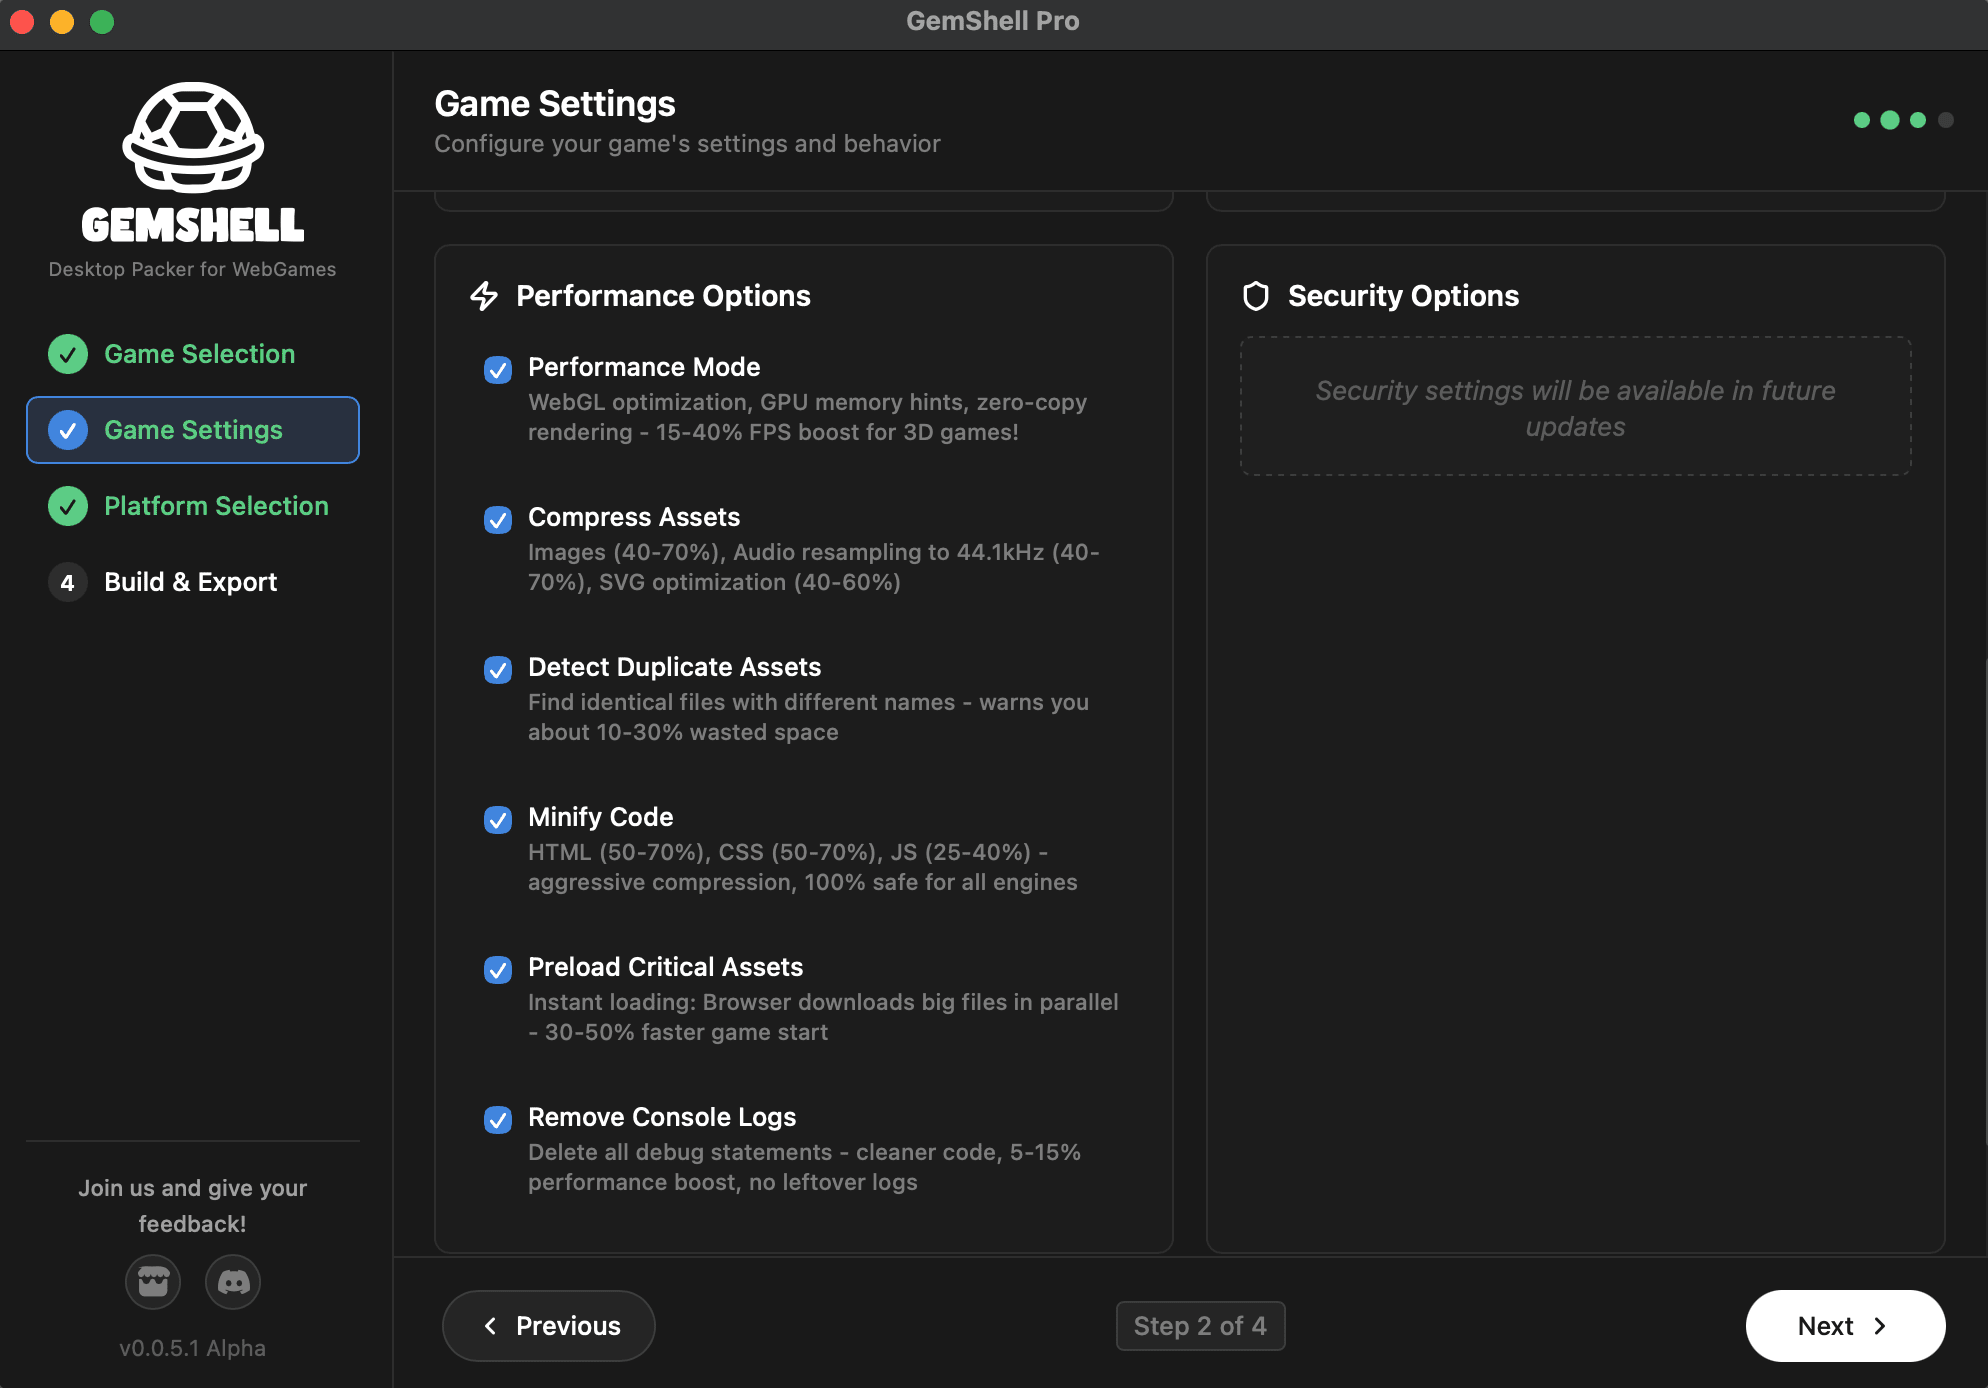Open the Discord community icon
Viewport: 1988px width, 1388px height.
(233, 1282)
